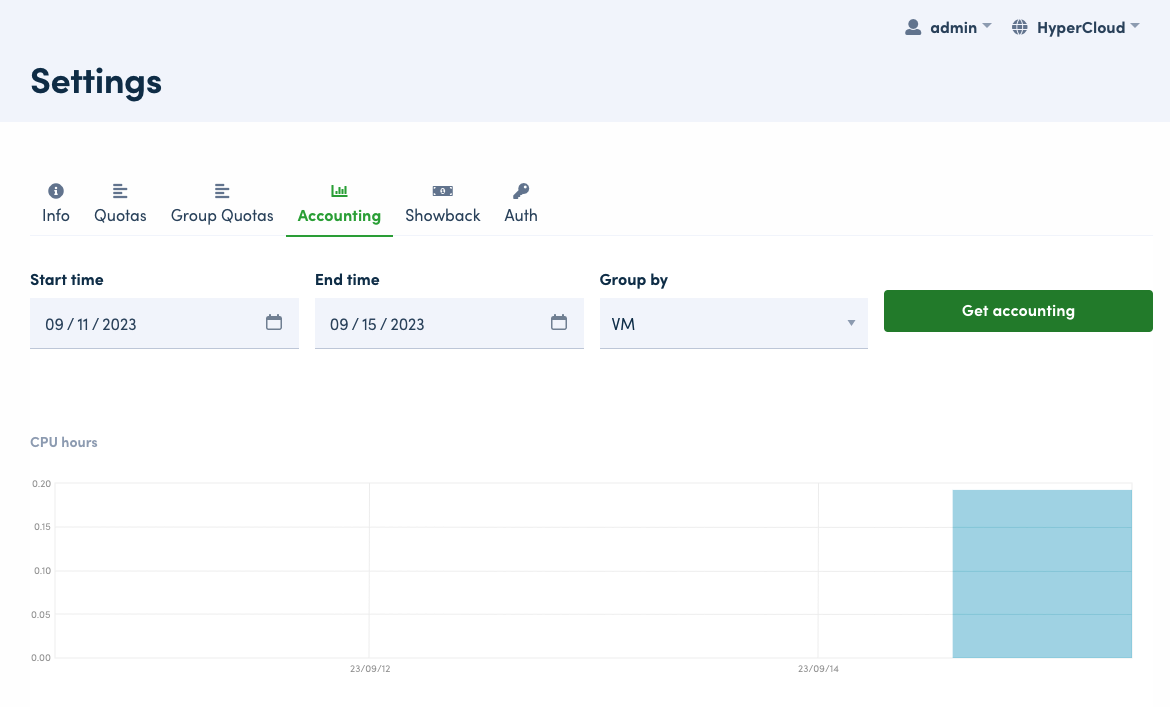Click the user avatar icon beside admin

pyautogui.click(x=912, y=28)
